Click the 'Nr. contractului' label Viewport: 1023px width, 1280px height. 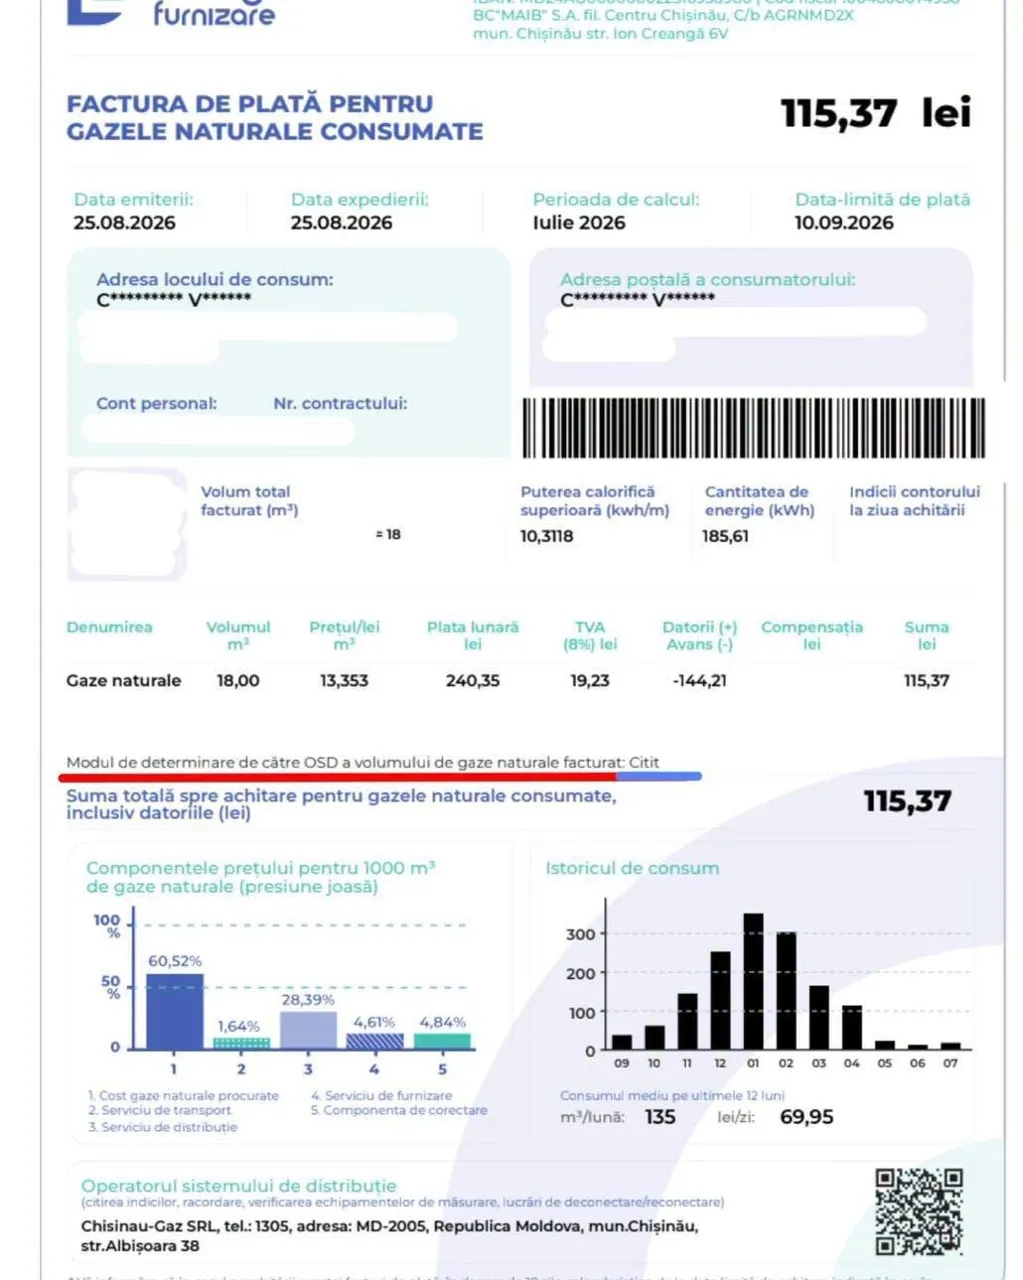click(340, 404)
